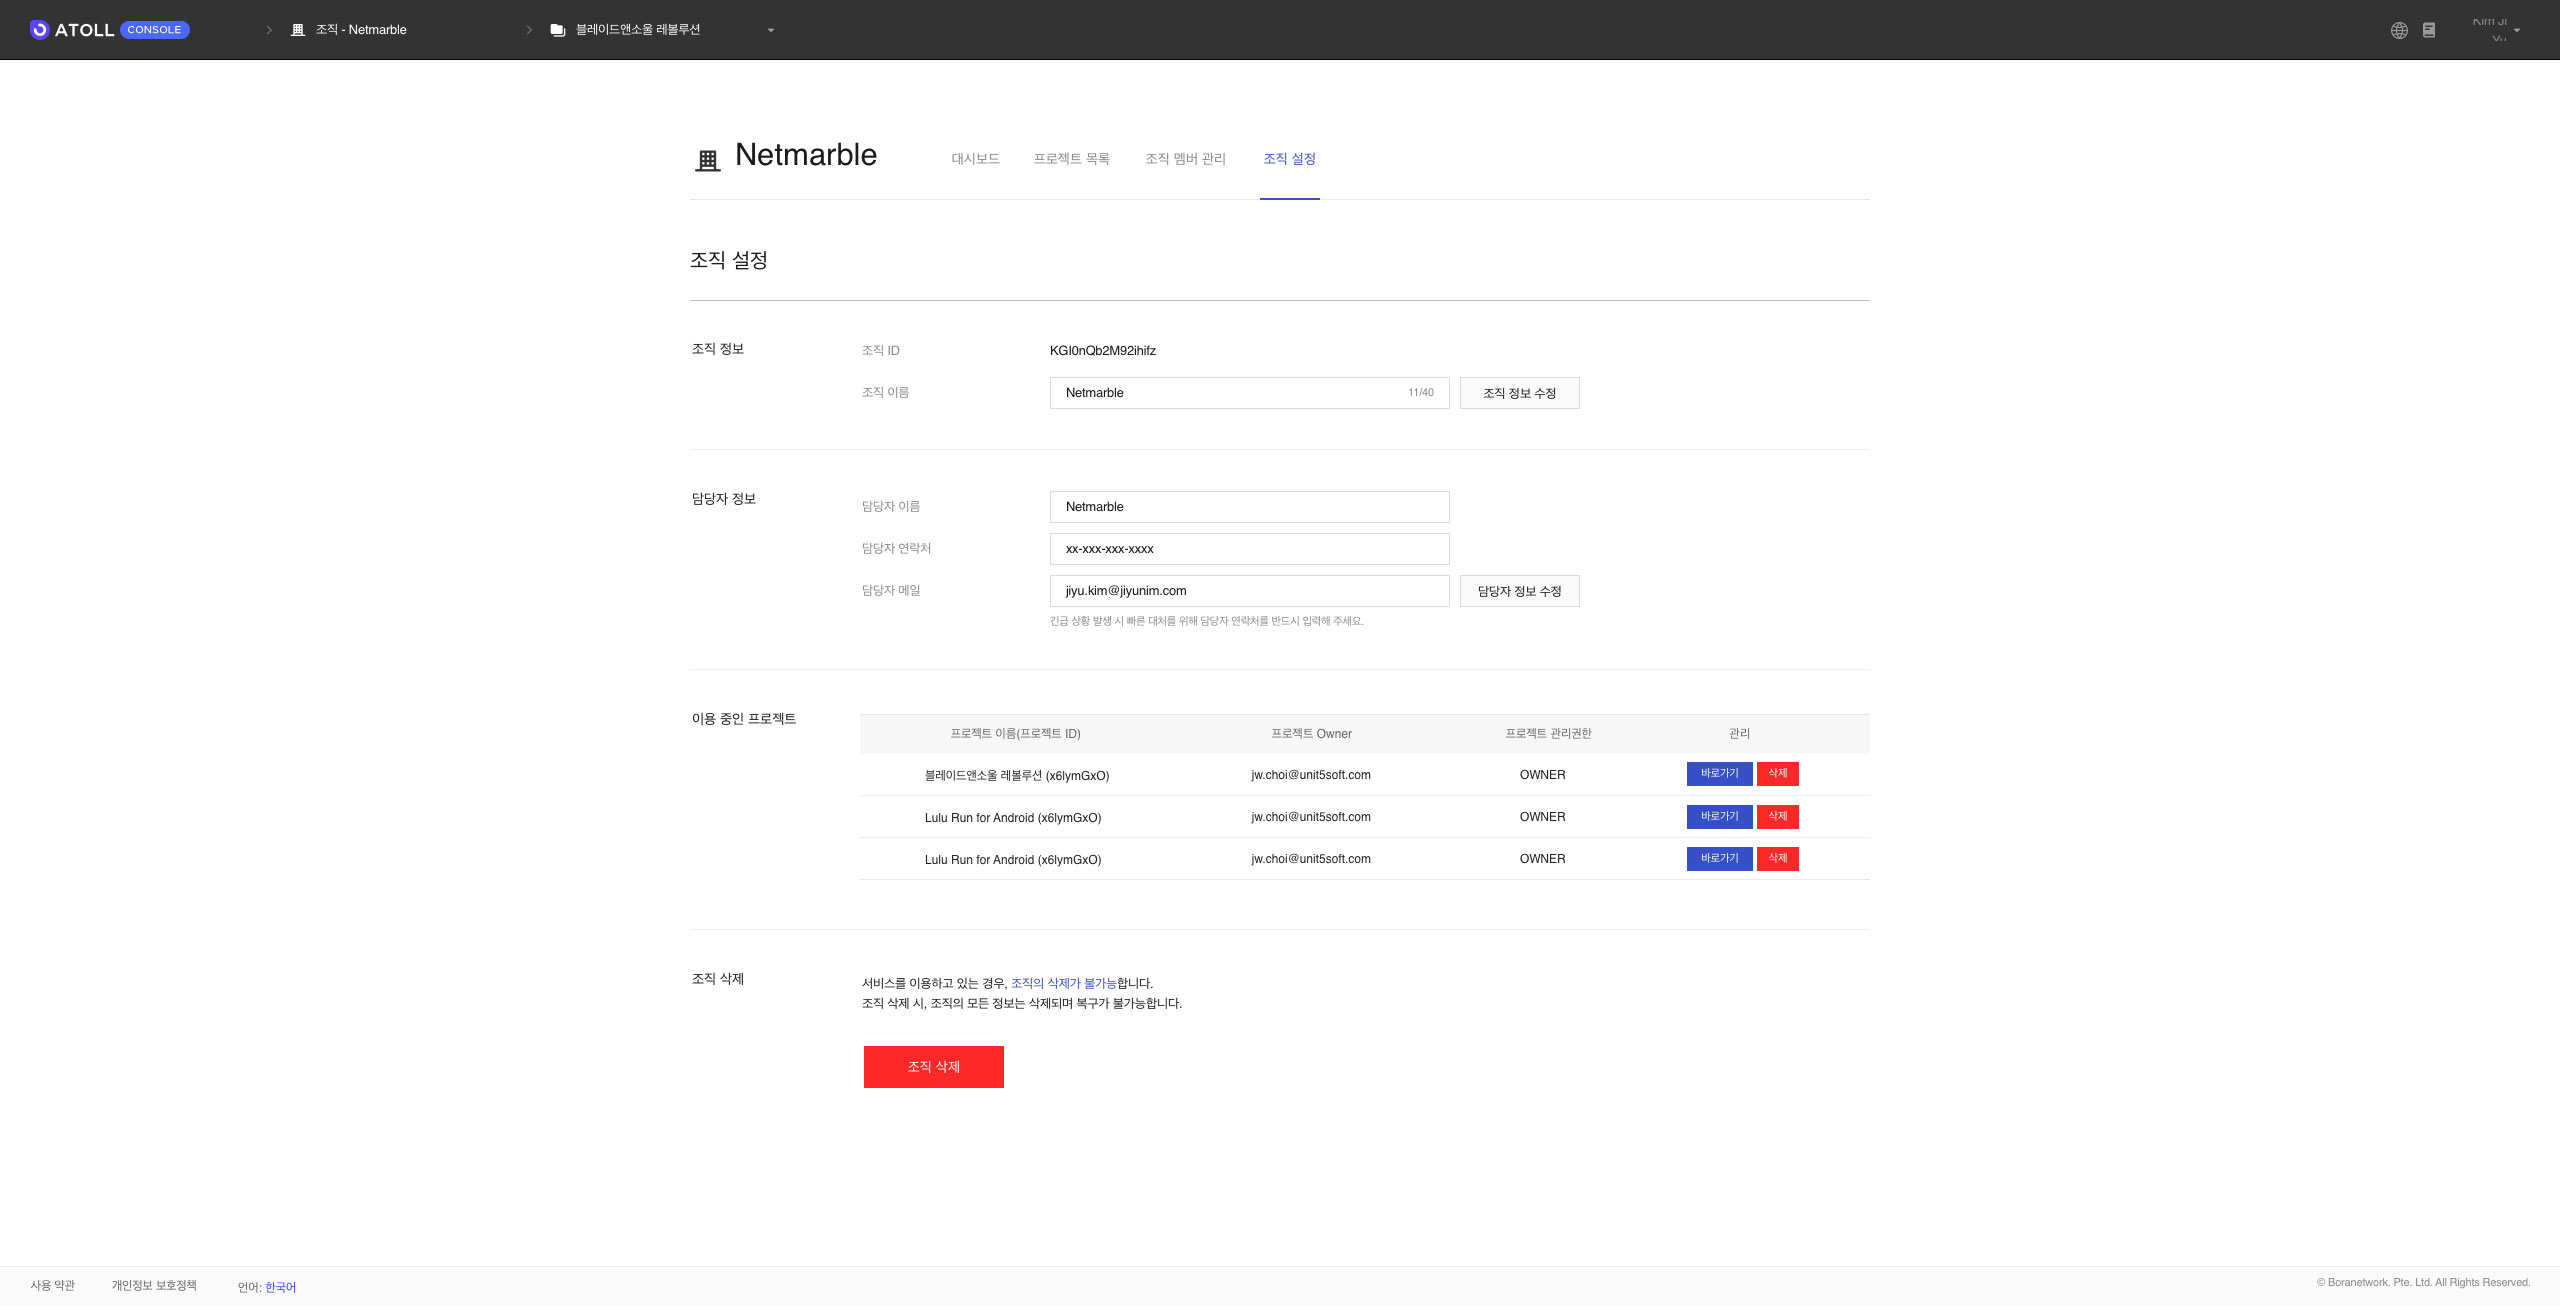Screen dimensions: 2560x1306
Task: Change language via 한국어 footer link
Action: [x=280, y=1287]
